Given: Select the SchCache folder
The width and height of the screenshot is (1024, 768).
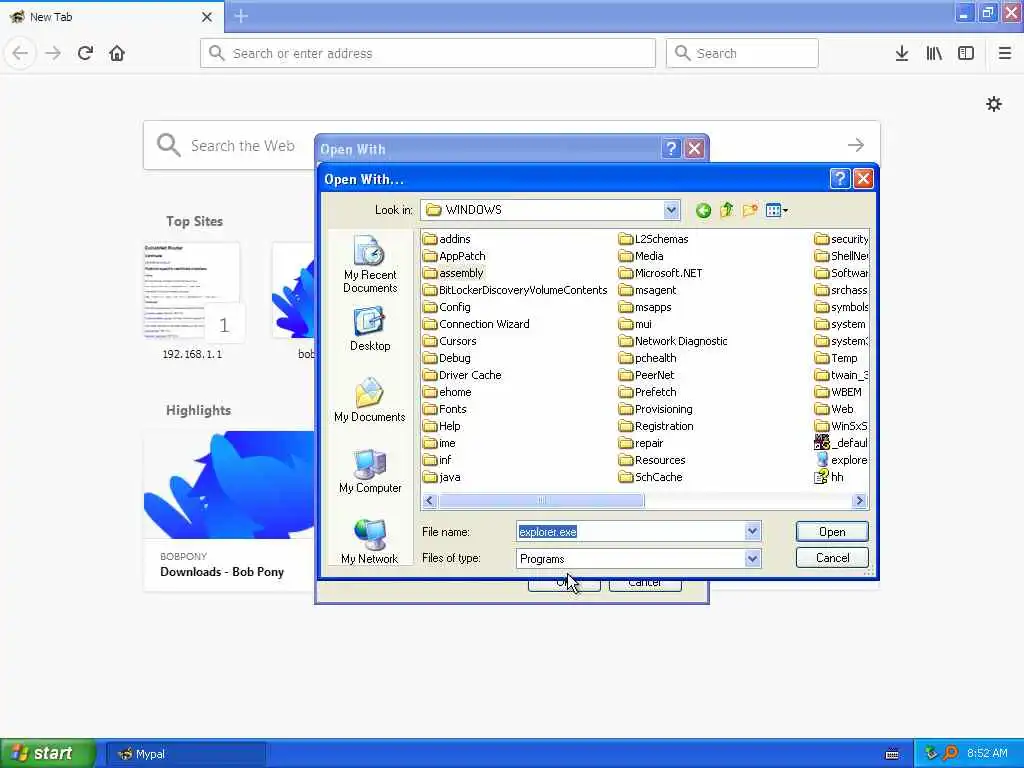Looking at the screenshot, I should 651,477.
